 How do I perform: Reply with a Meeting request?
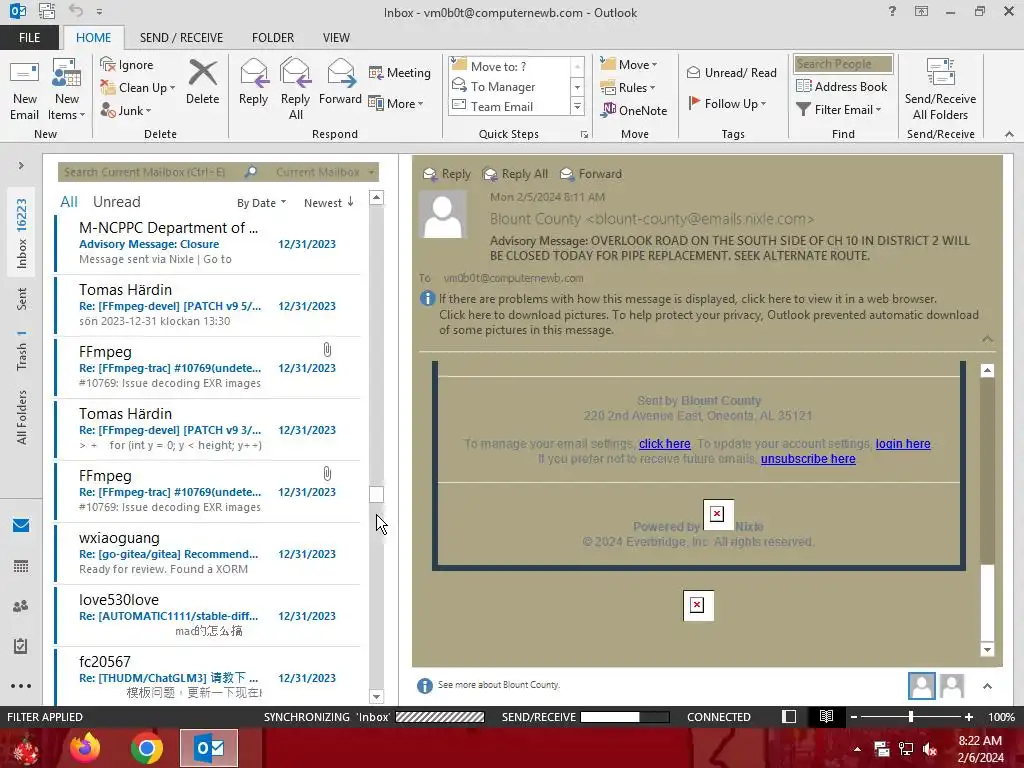(x=400, y=72)
